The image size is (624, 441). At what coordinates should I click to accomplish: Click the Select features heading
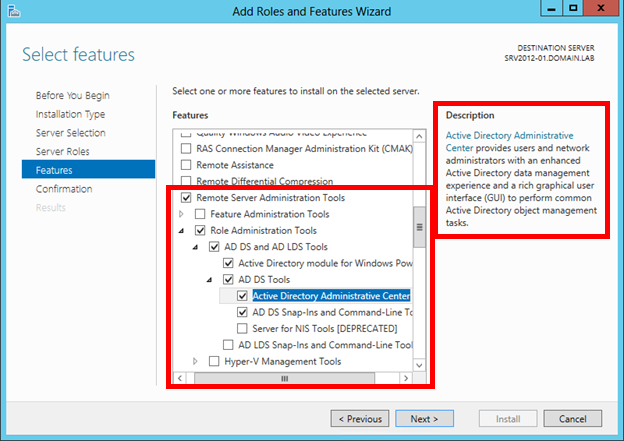coord(78,55)
